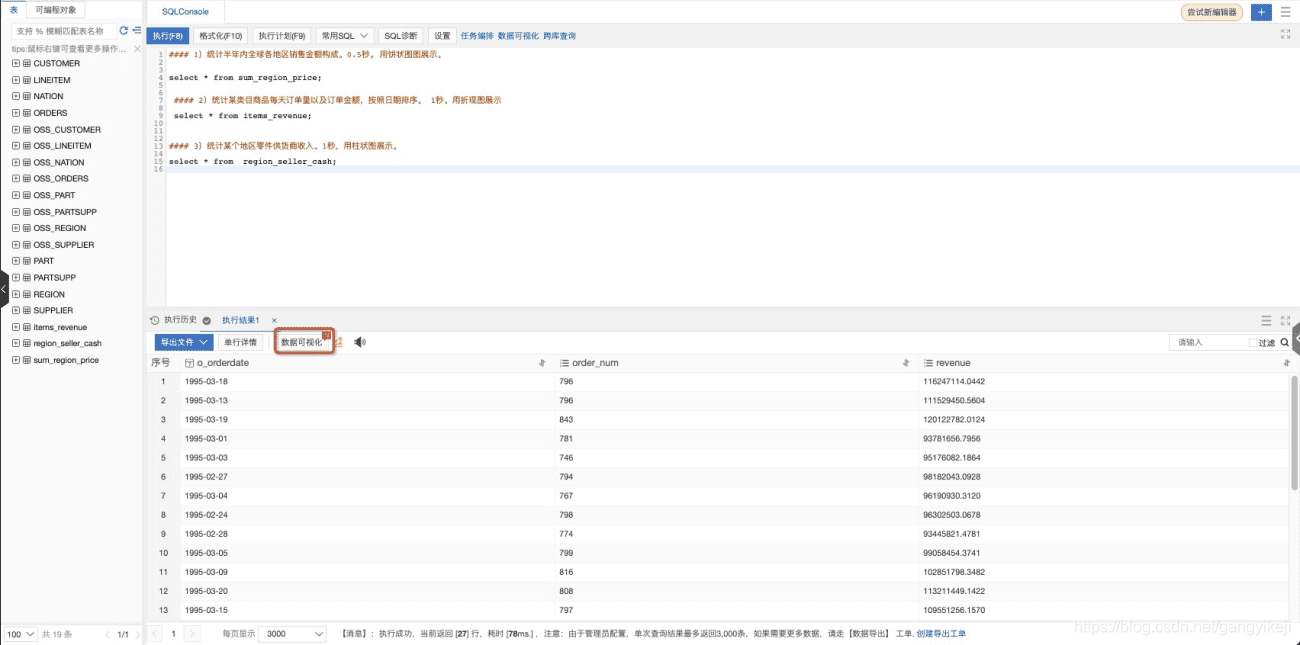Go to previous table list page
Image resolution: width=1300 pixels, height=645 pixels.
pyautogui.click(x=108, y=634)
